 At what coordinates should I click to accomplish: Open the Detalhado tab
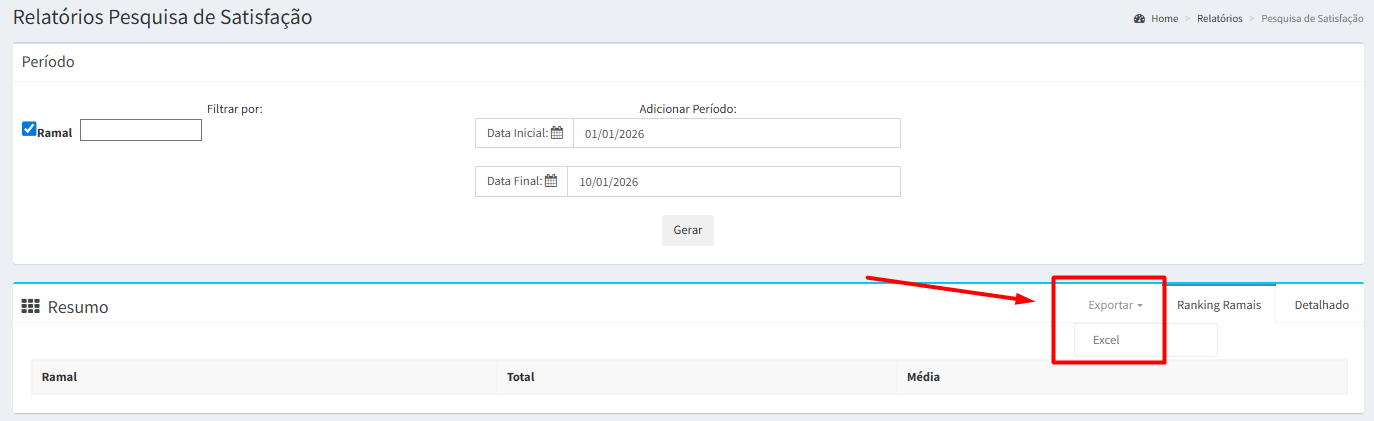click(1321, 305)
